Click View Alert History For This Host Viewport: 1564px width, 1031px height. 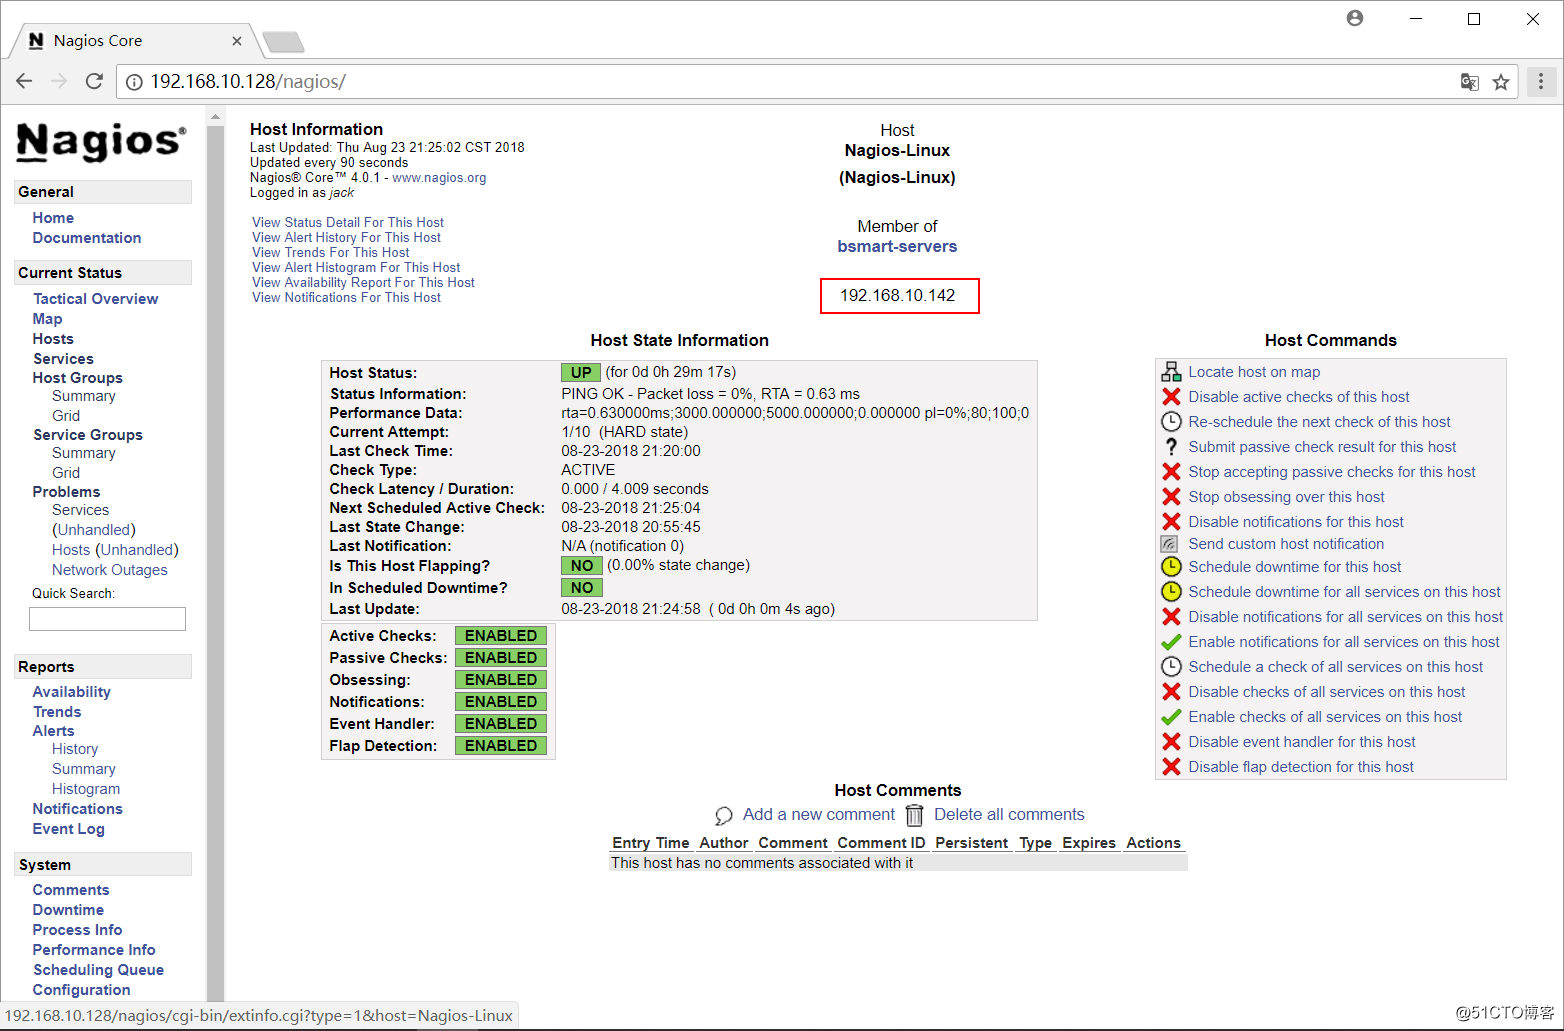346,238
